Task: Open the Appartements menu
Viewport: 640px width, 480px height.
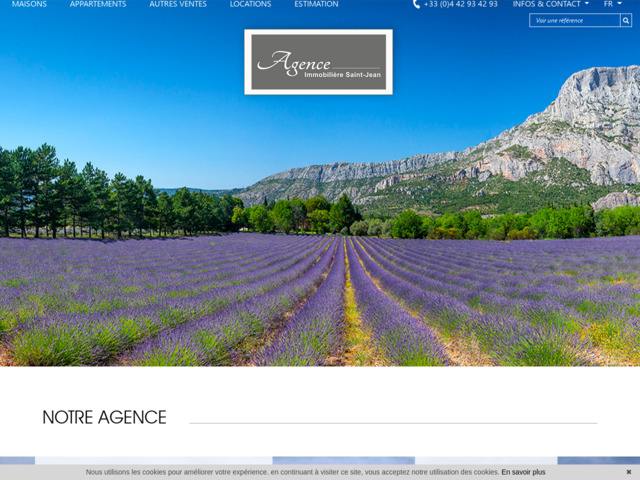Action: 98,4
